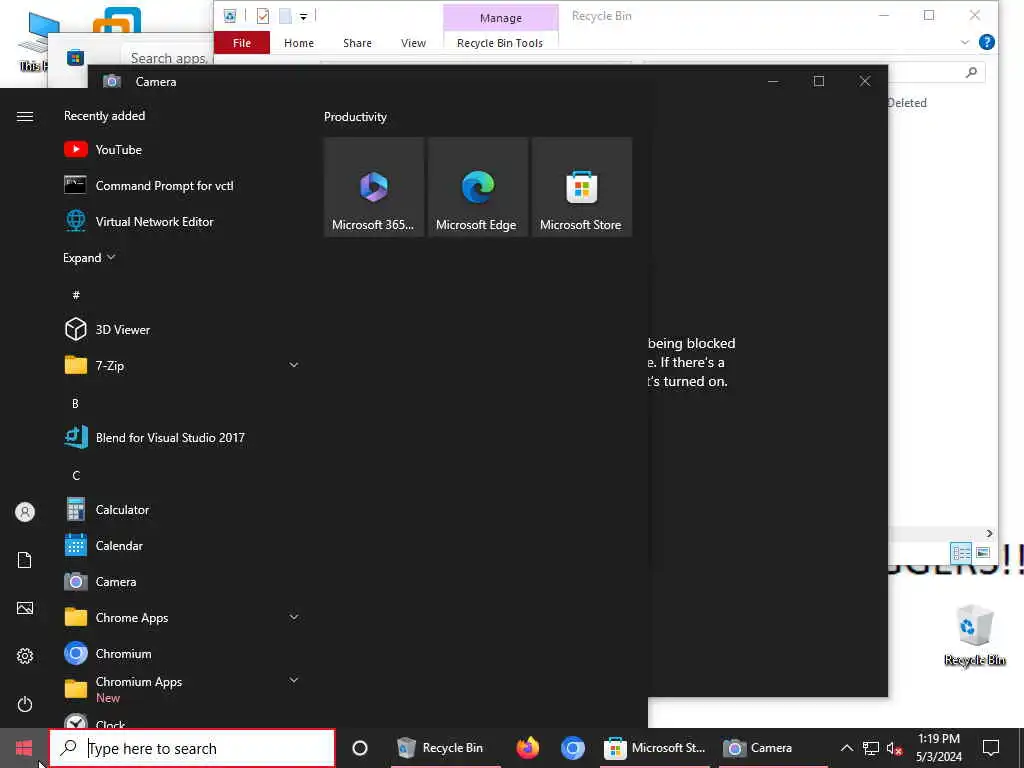
Task: Click Recycle Bin window search magnifier
Action: (971, 72)
